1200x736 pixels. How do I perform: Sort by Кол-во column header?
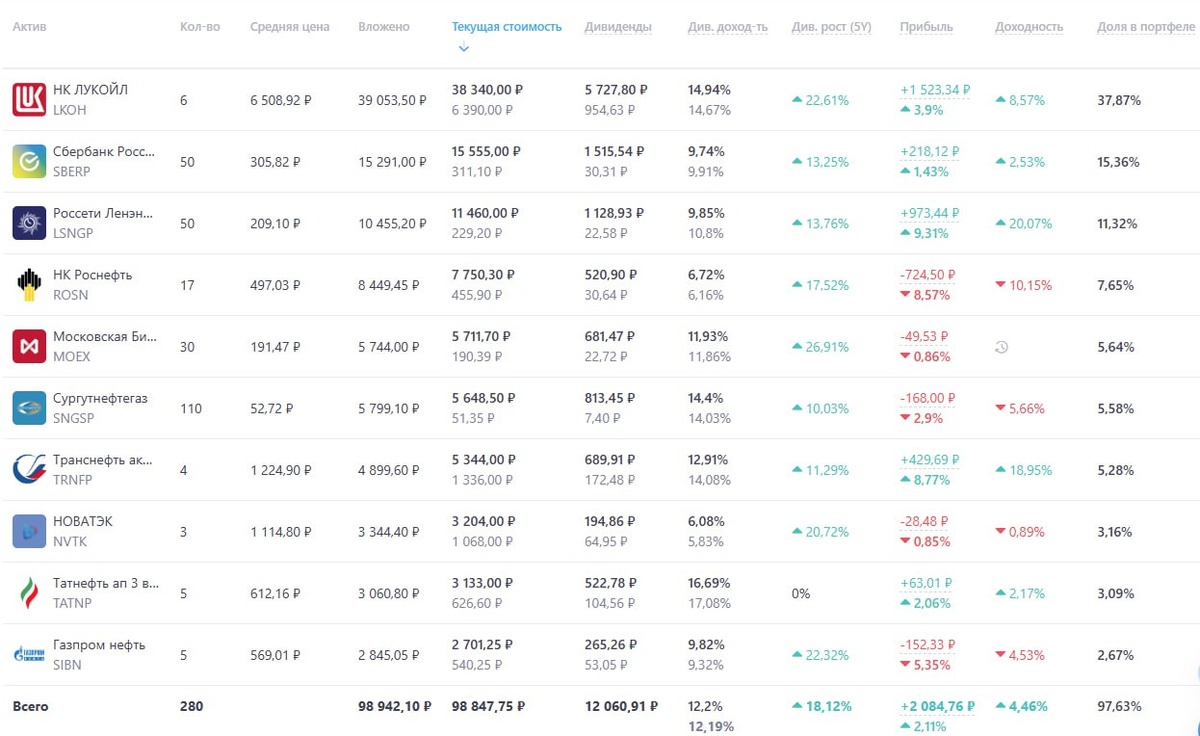pos(200,27)
